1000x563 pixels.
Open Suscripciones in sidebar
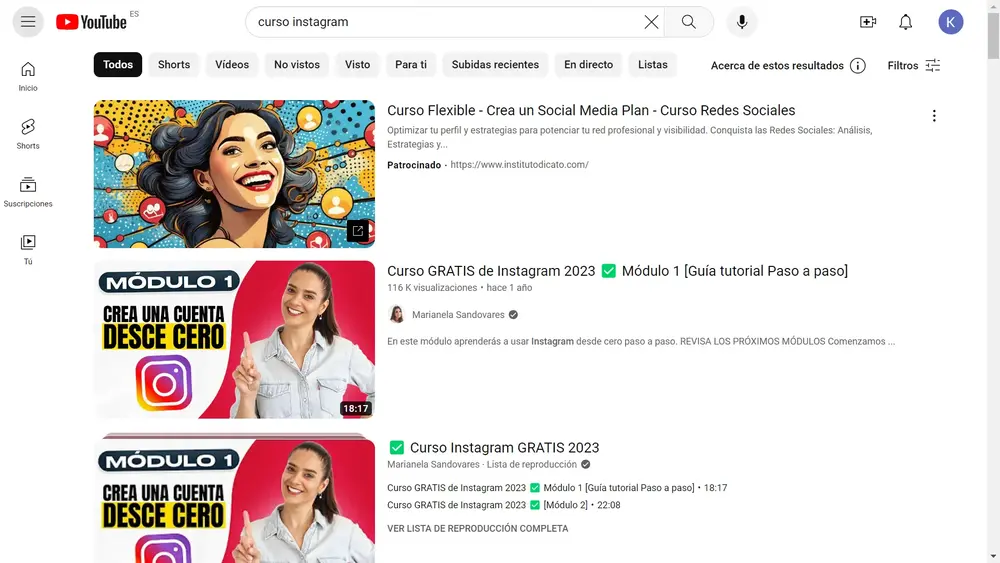[28, 192]
